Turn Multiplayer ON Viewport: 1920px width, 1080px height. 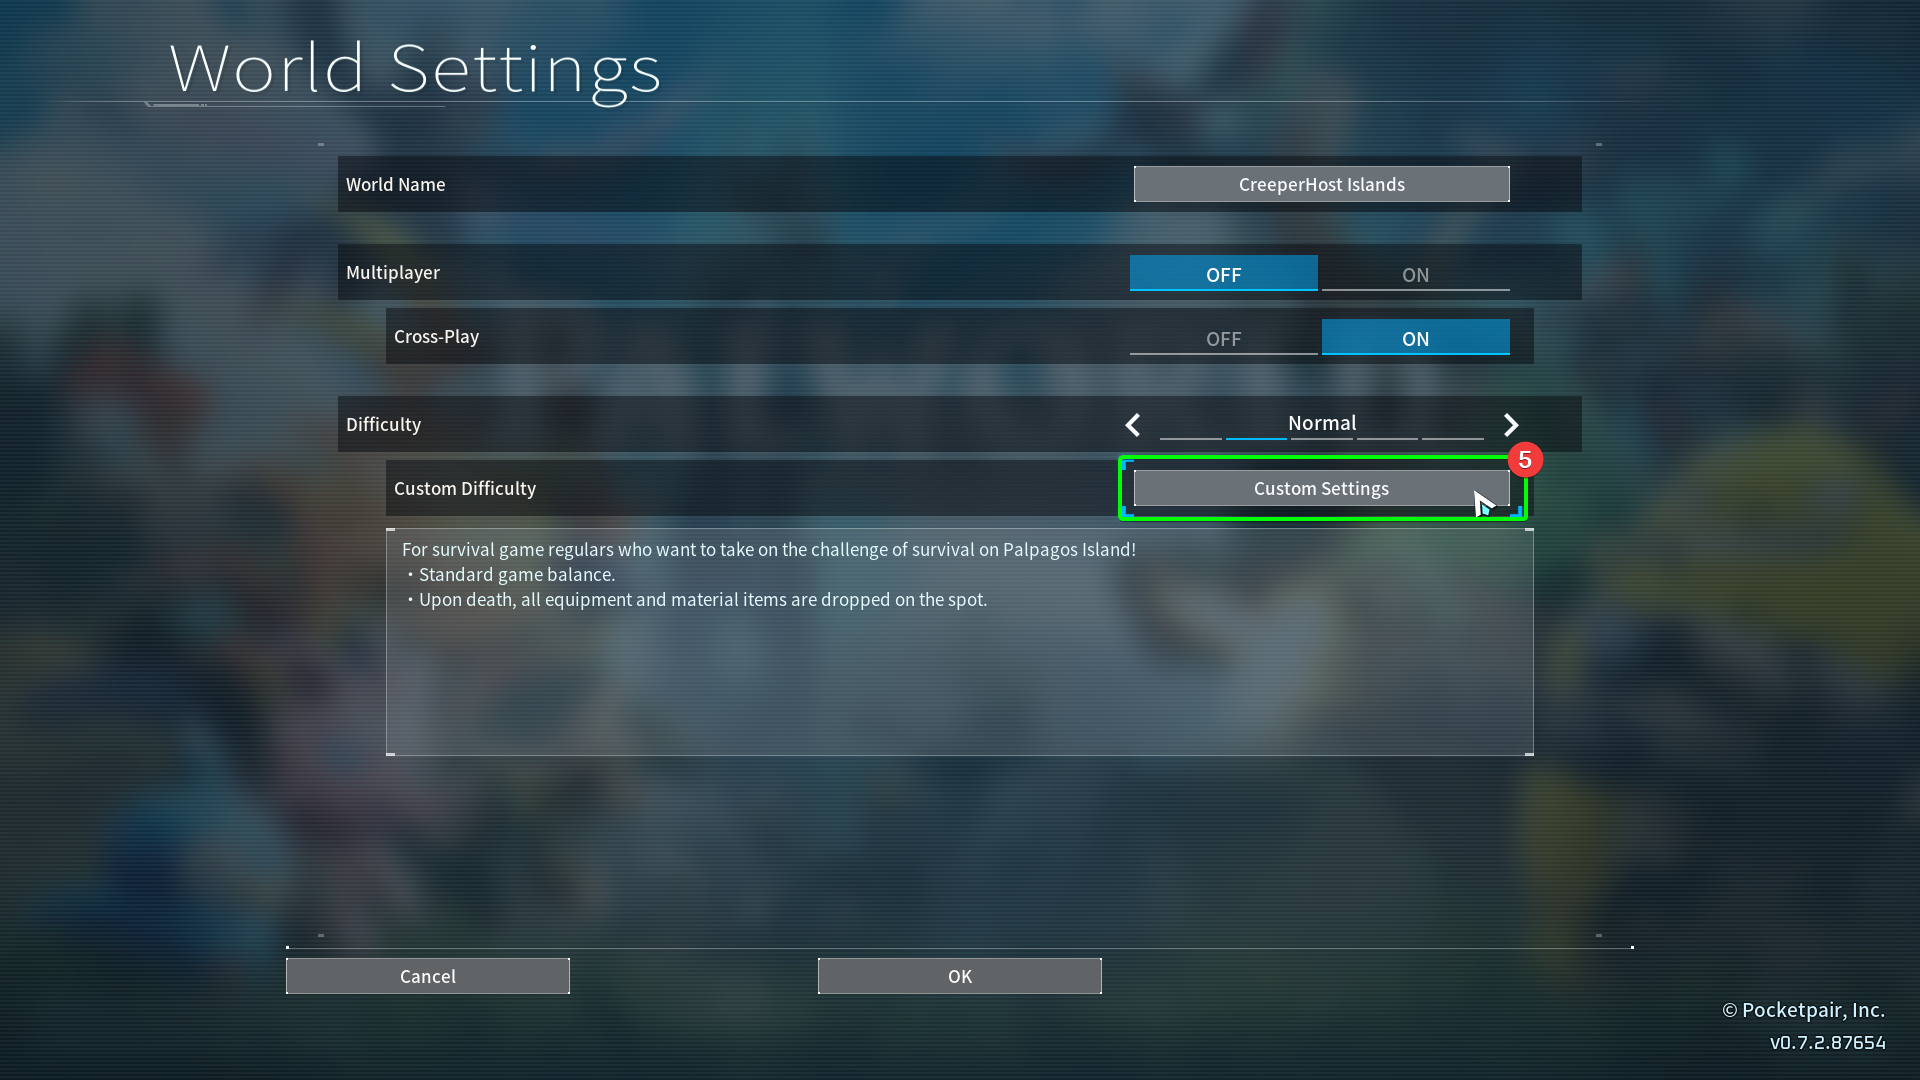click(1415, 274)
